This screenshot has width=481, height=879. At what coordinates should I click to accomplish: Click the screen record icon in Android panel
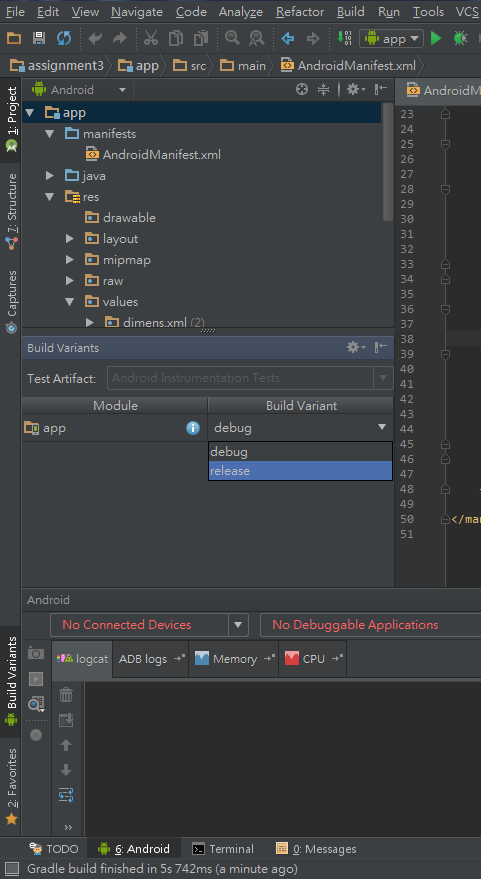click(36, 679)
